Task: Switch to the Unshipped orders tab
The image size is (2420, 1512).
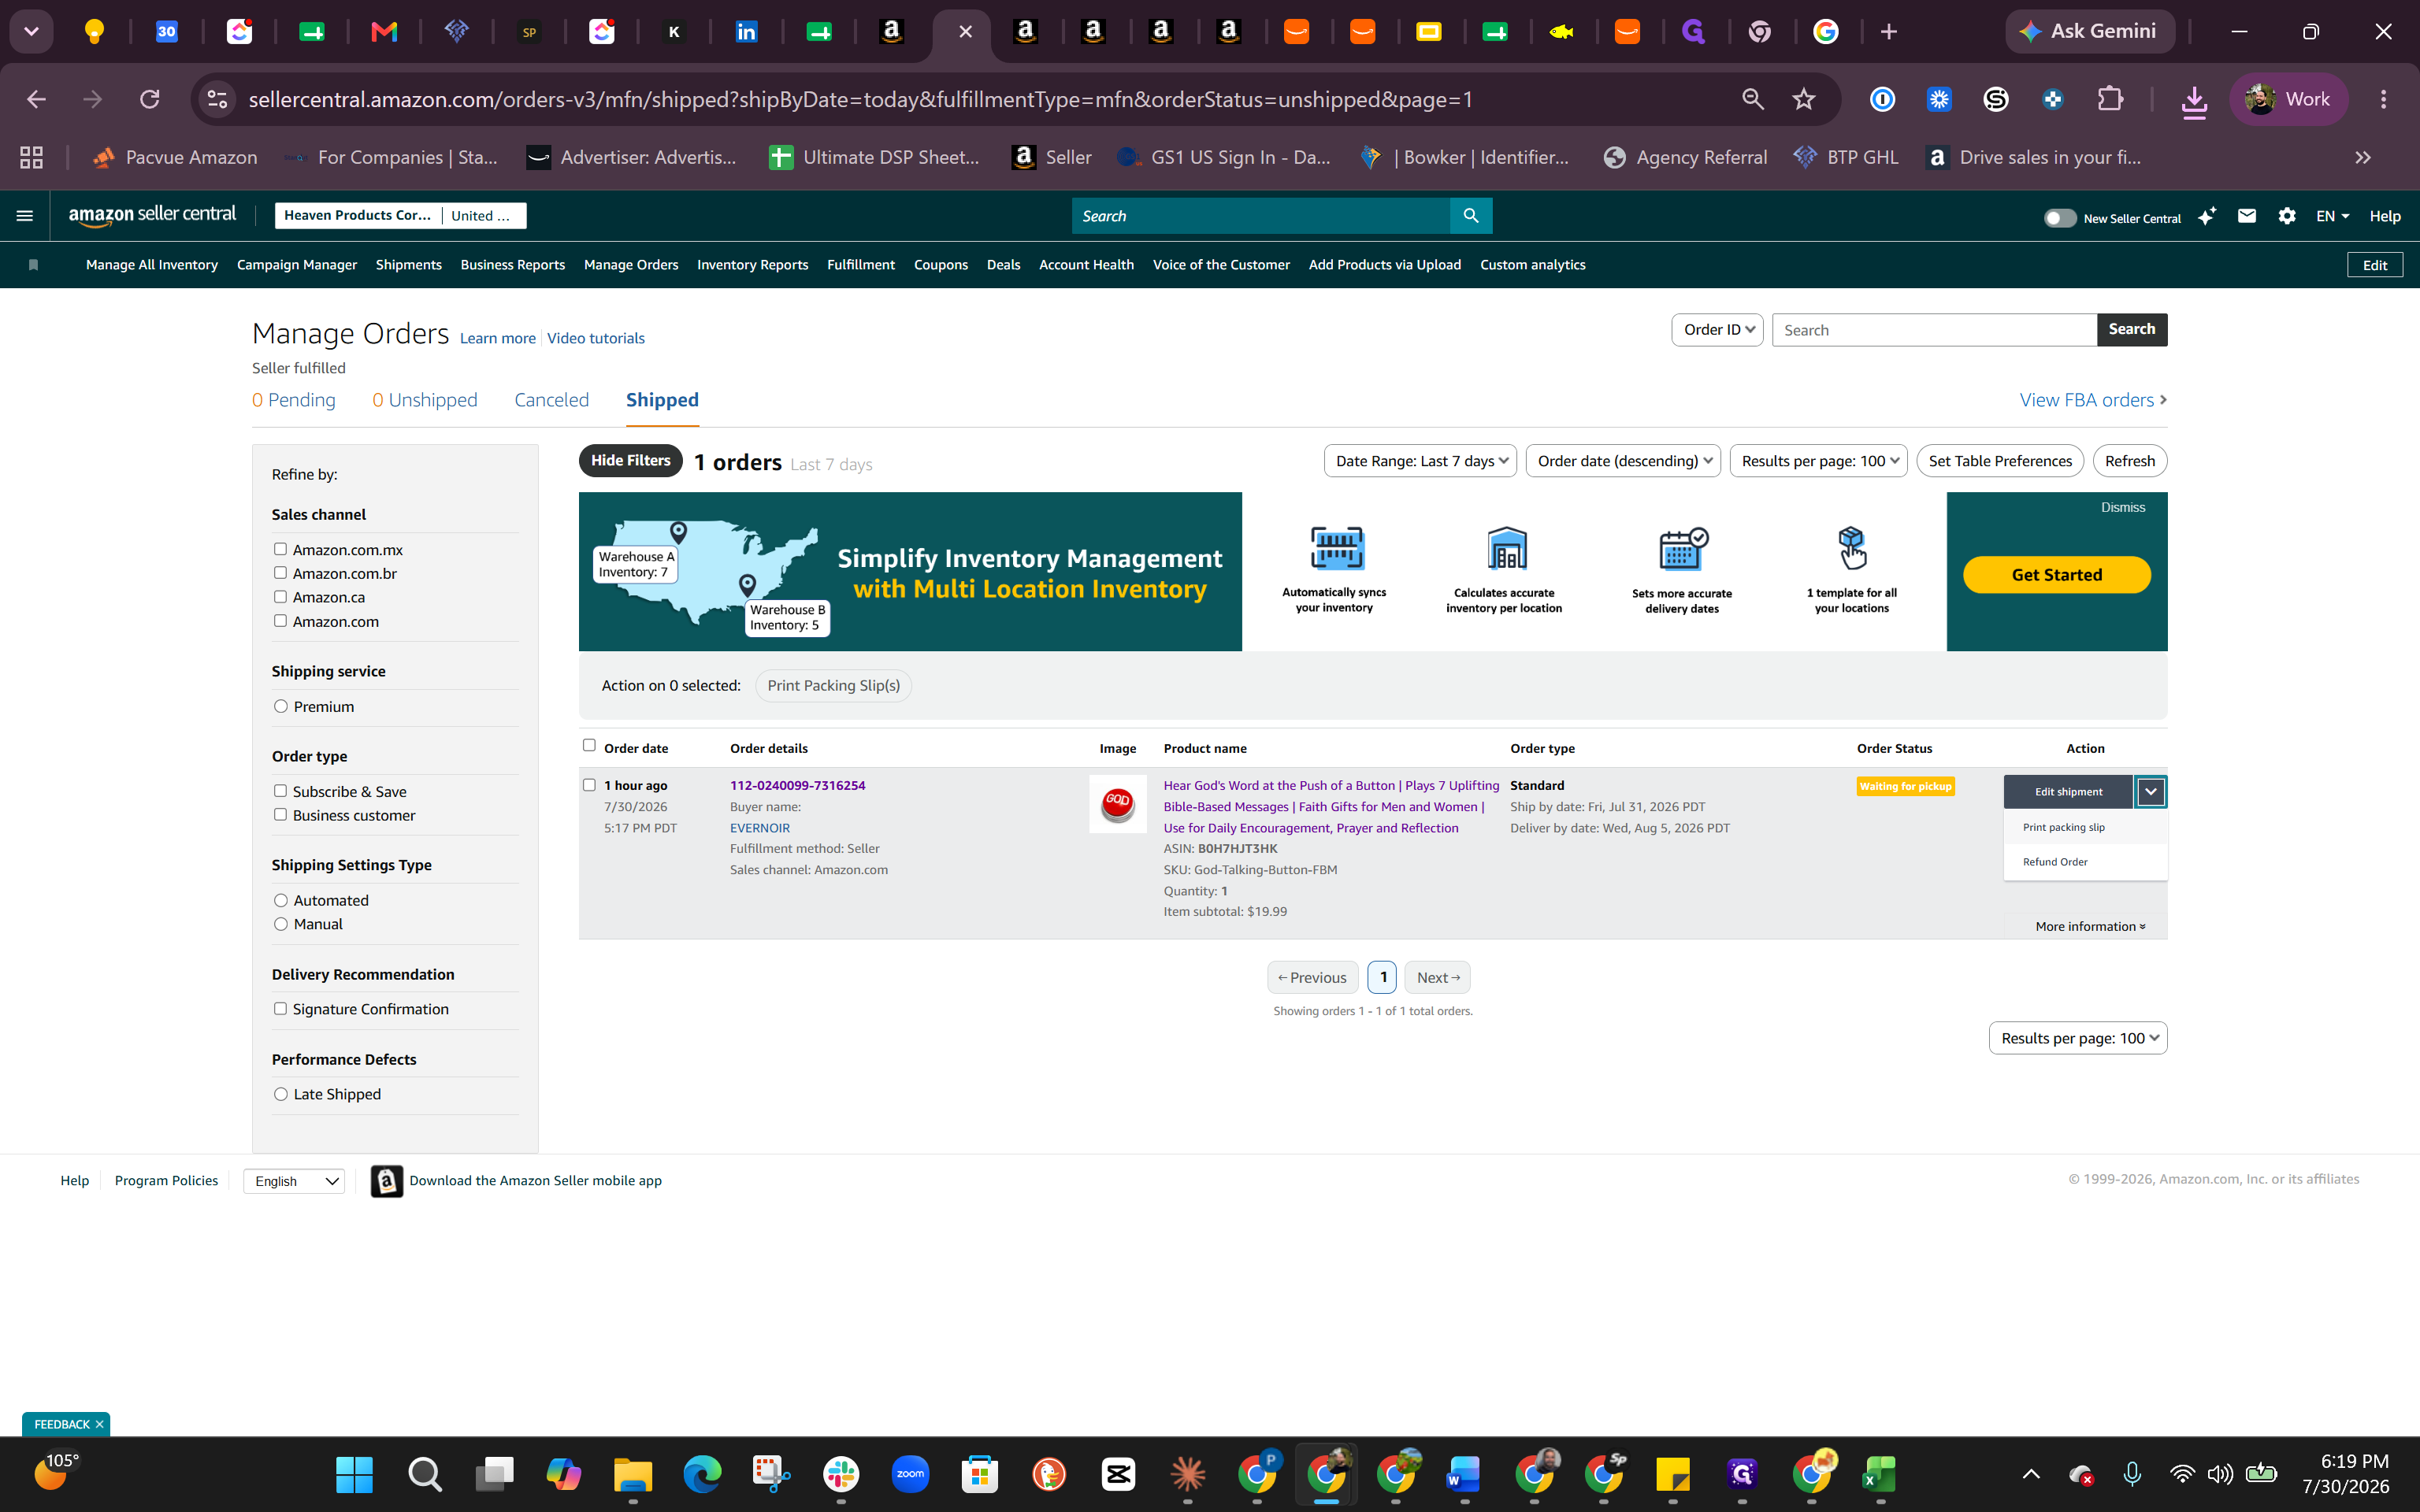Action: (x=425, y=400)
